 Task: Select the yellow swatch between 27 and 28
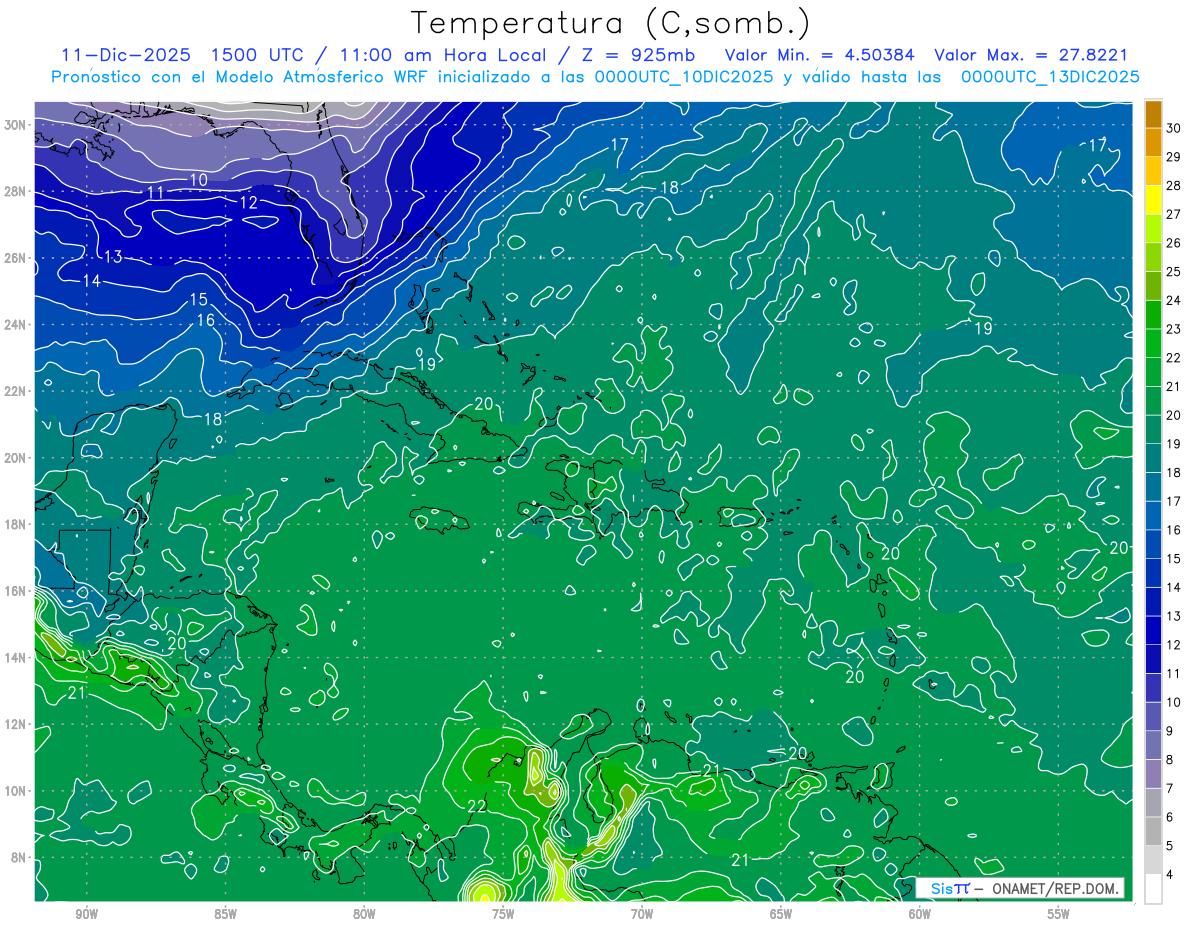point(1153,199)
